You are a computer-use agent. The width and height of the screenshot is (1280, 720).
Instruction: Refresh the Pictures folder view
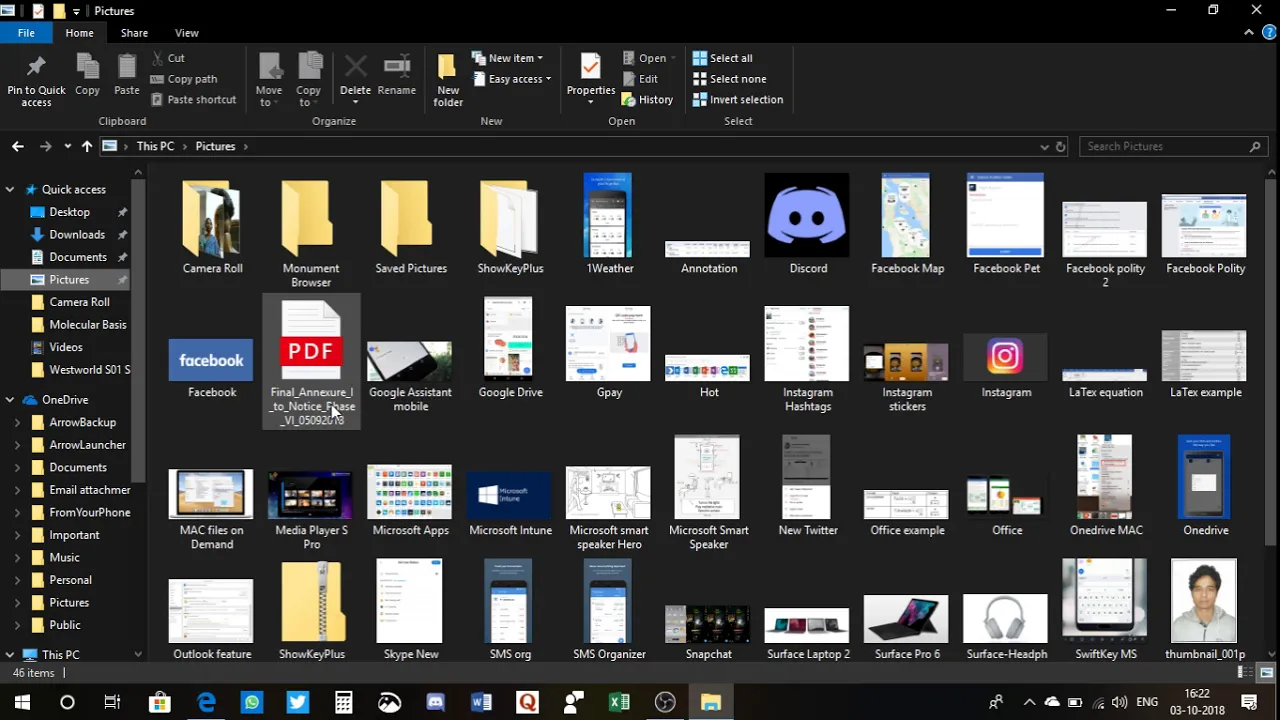pos(1061,146)
